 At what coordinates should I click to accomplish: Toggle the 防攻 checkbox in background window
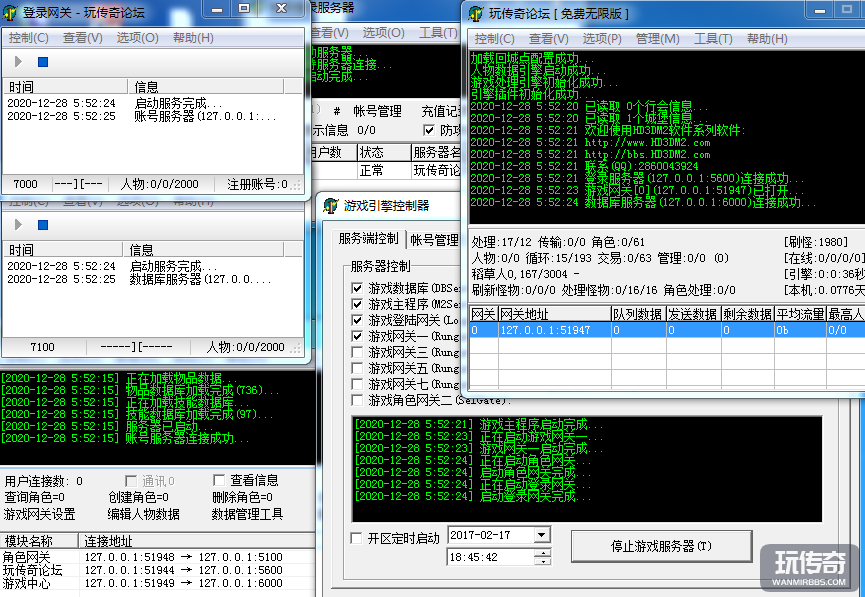[x=429, y=130]
